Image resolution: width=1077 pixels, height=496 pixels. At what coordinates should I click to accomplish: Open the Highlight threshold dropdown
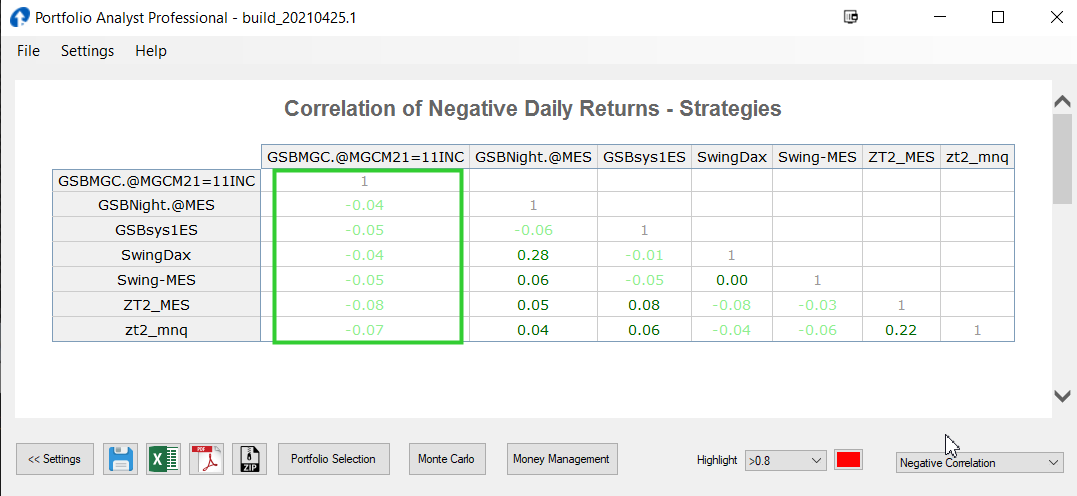785,460
